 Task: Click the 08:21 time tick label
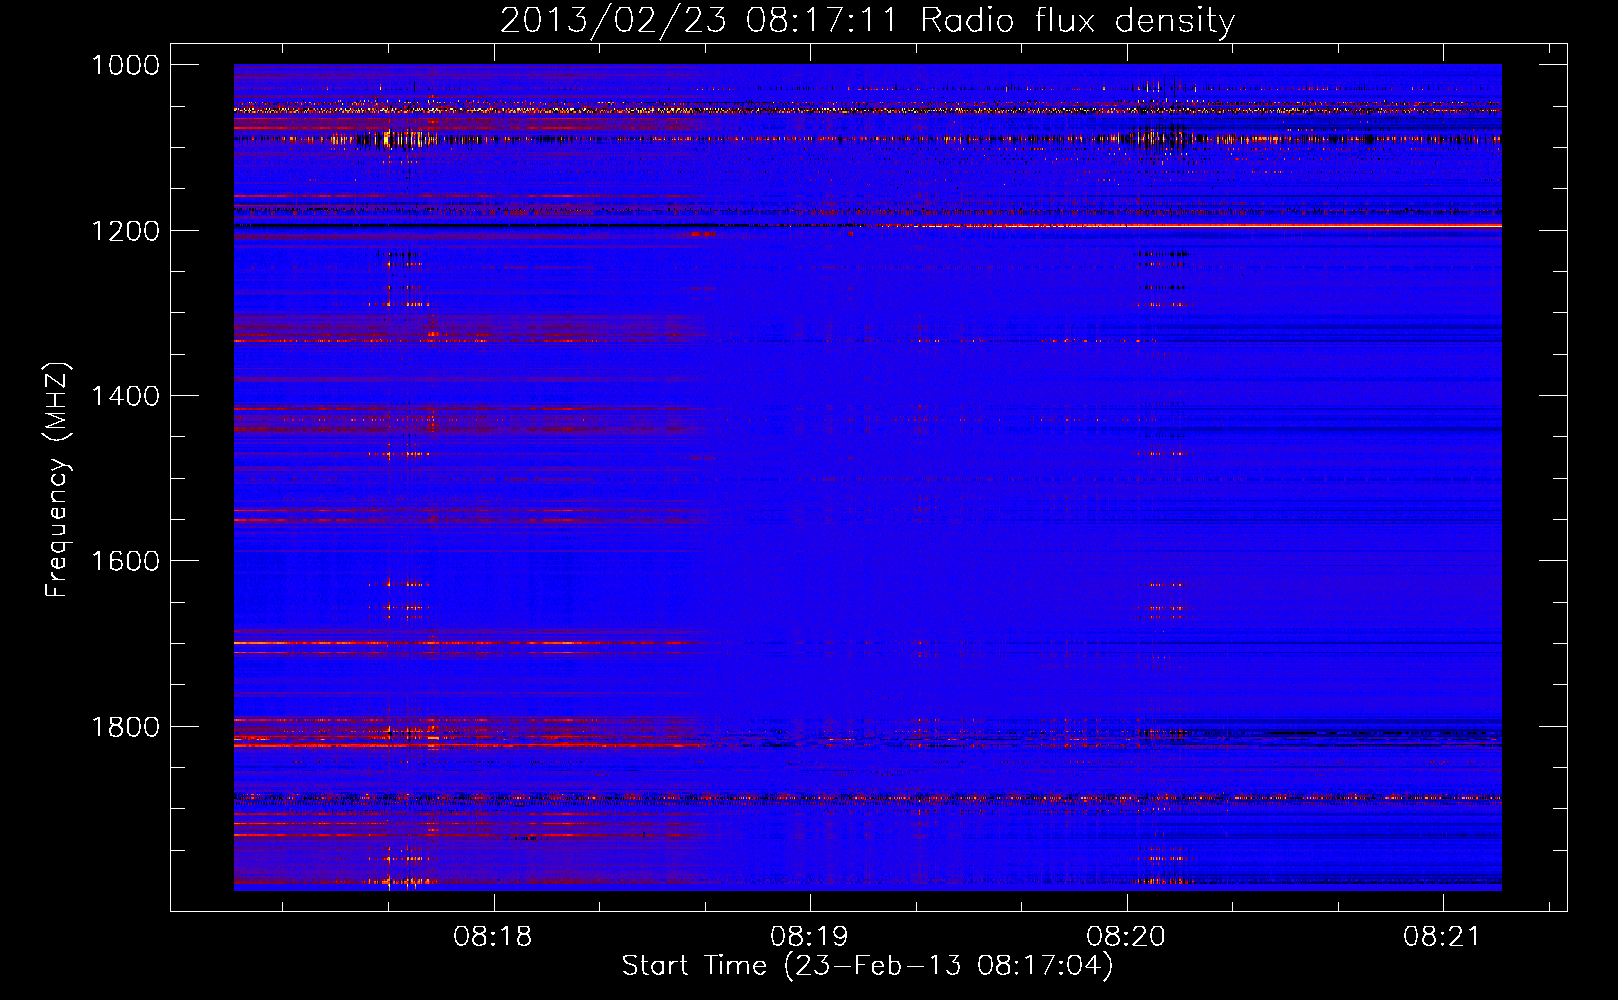pyautogui.click(x=1443, y=936)
